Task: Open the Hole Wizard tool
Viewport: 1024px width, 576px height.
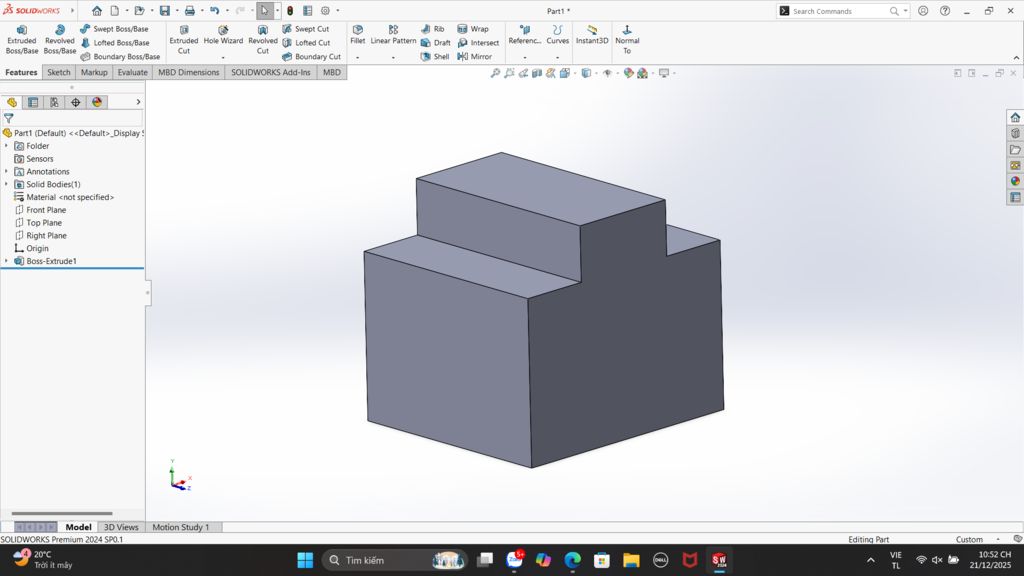Action: pyautogui.click(x=223, y=35)
